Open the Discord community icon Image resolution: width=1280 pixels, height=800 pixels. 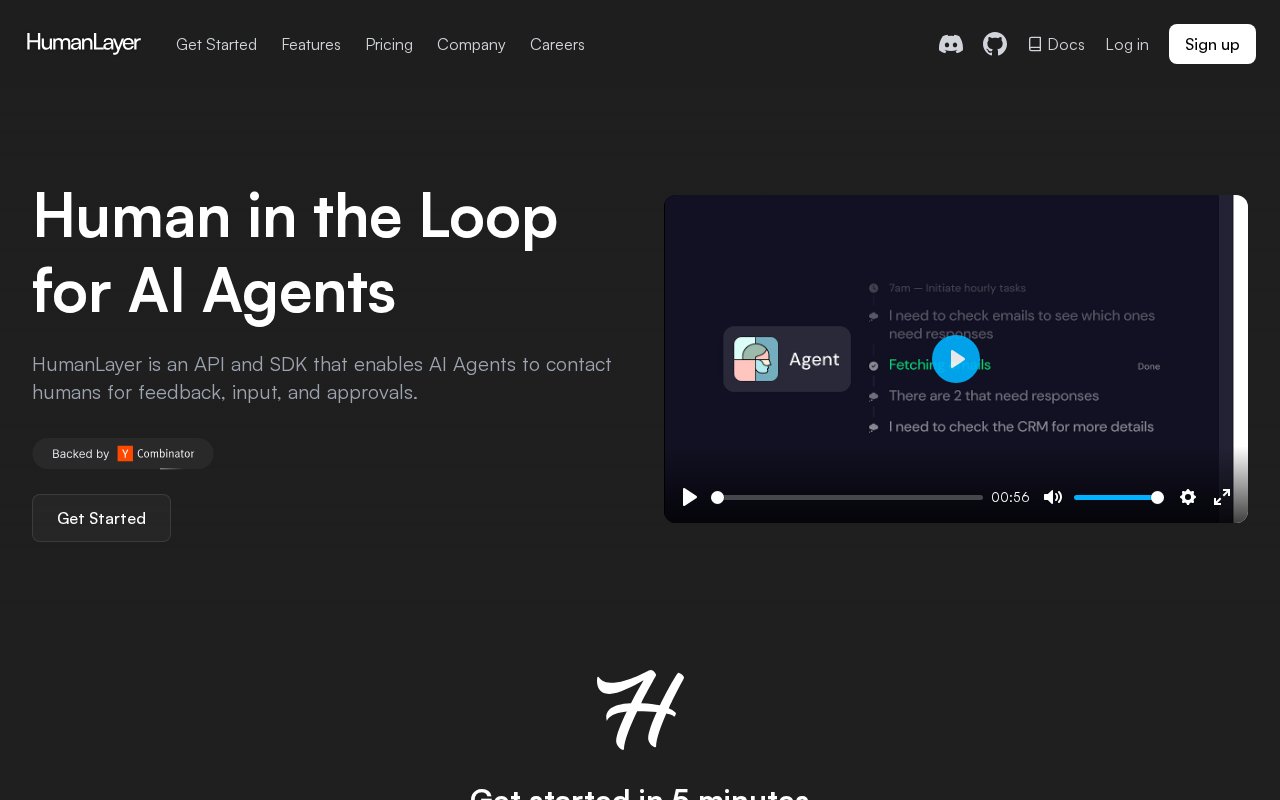(x=951, y=44)
